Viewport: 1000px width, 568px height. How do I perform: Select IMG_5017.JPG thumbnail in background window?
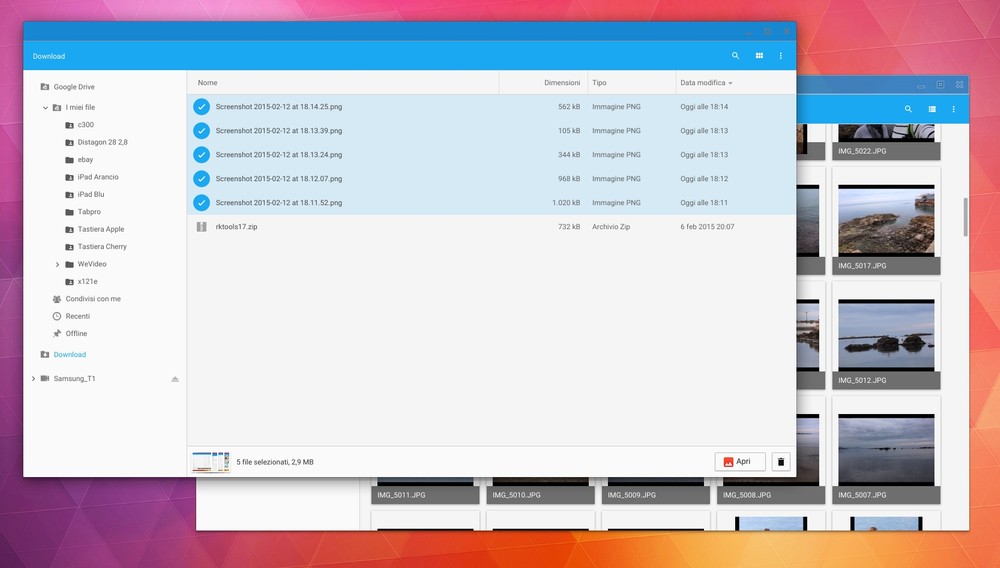[x=886, y=221]
